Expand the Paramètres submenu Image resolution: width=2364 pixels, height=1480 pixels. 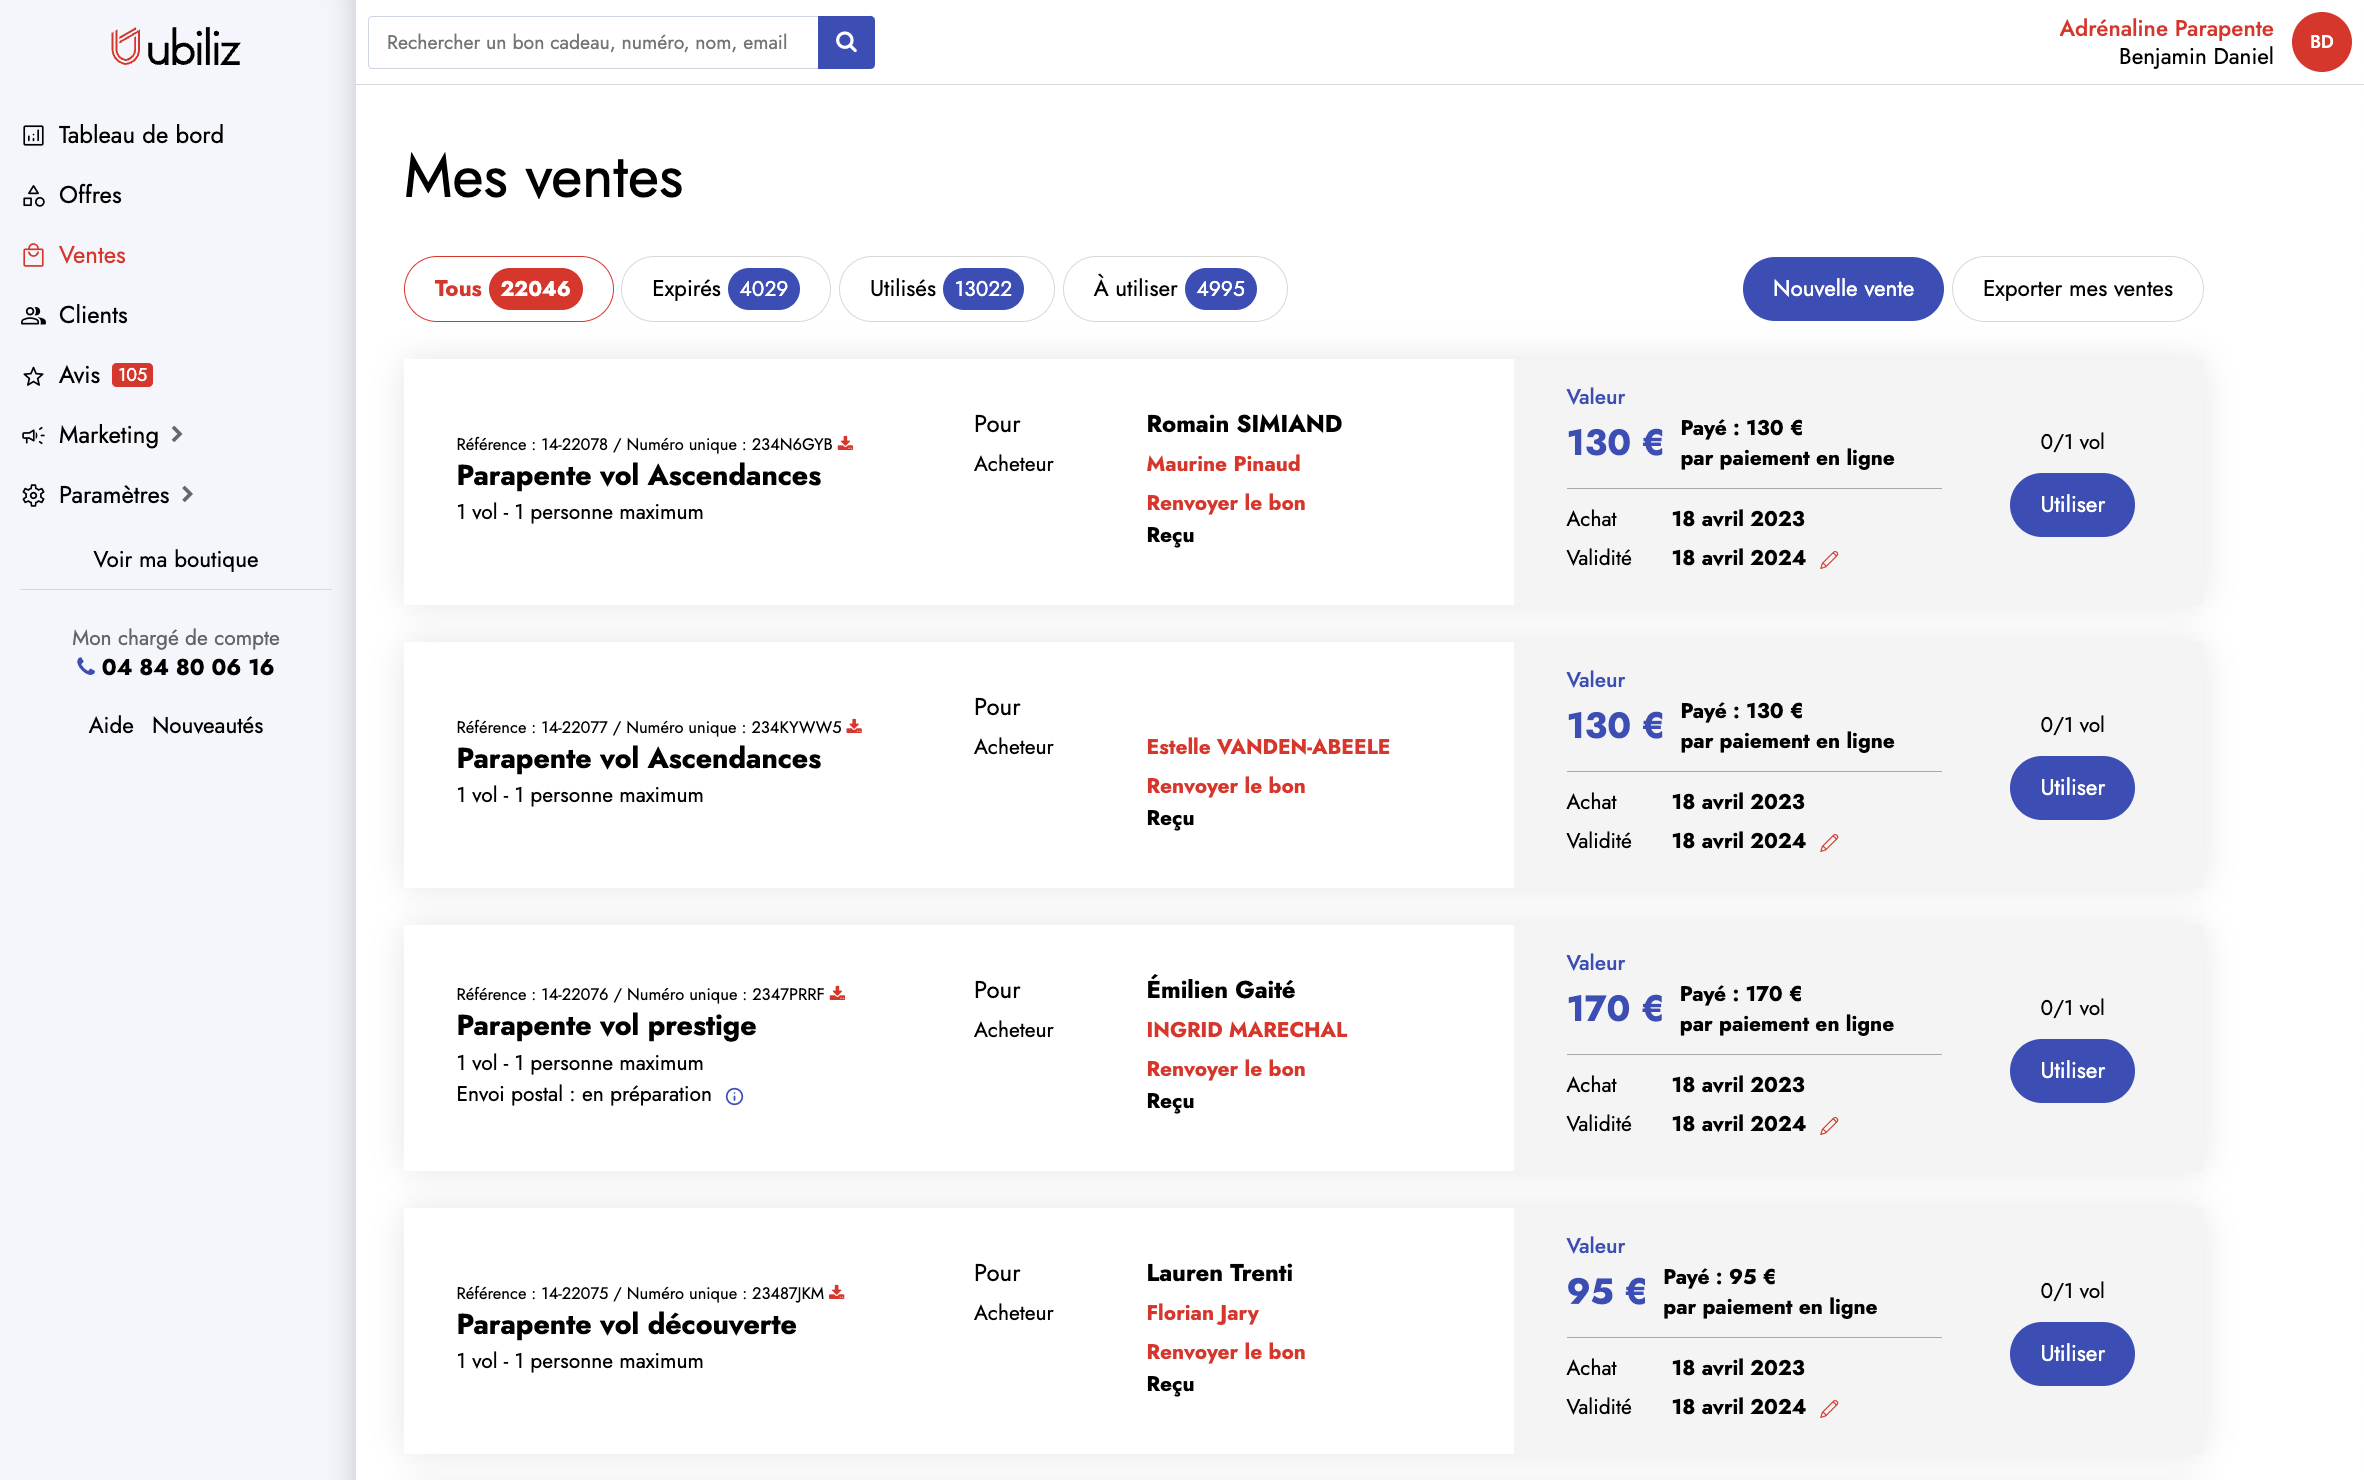114,495
